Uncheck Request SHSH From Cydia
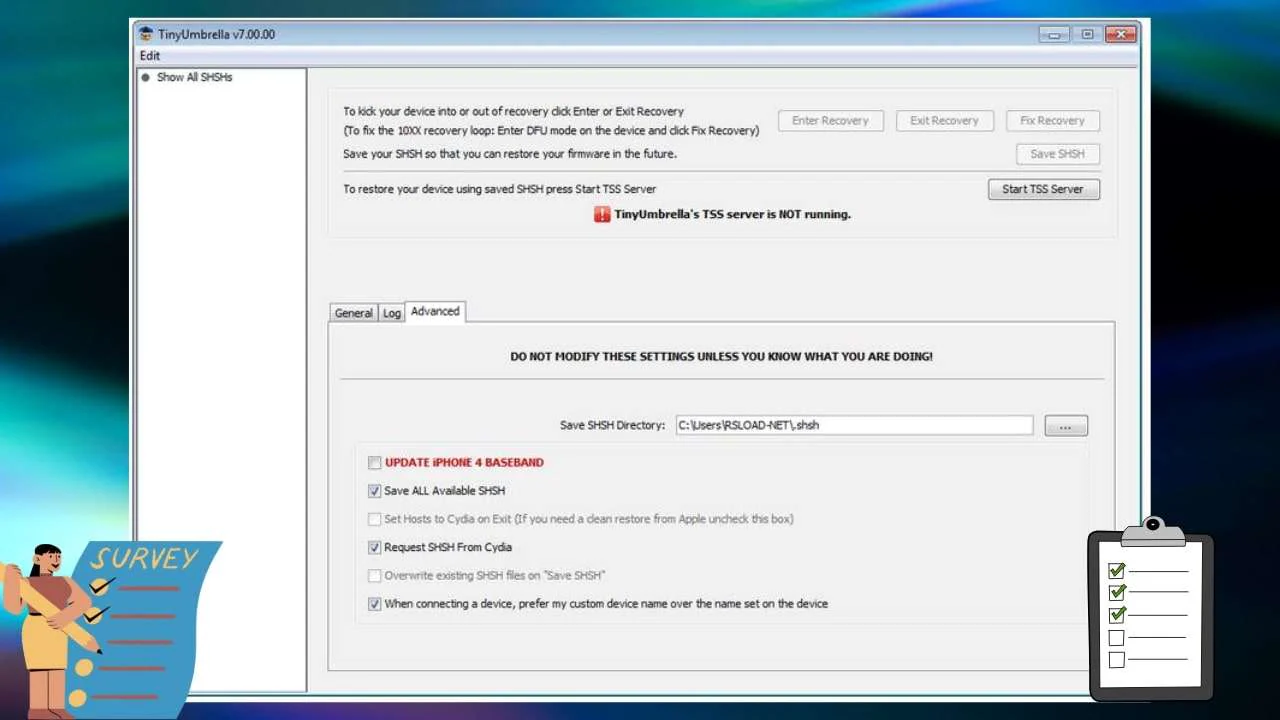Viewport: 1280px width, 720px height. pyautogui.click(x=374, y=547)
